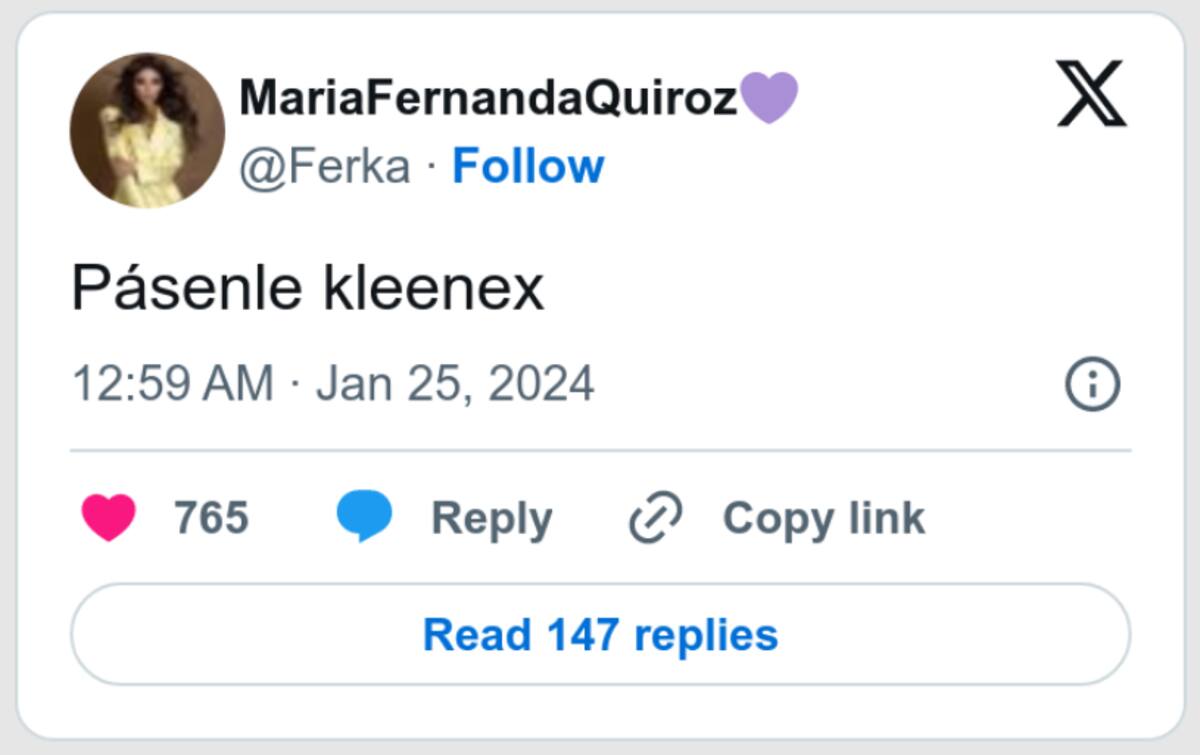Click the chain link icon
This screenshot has width=1200, height=755.
click(655, 518)
